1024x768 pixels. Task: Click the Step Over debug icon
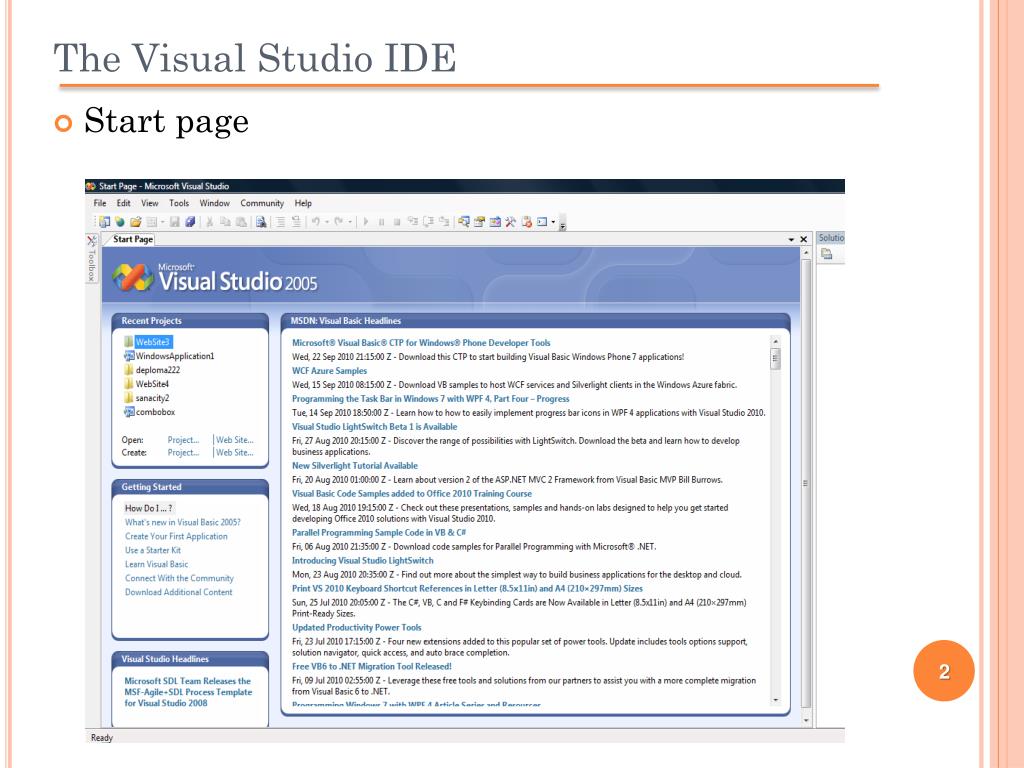click(x=428, y=222)
